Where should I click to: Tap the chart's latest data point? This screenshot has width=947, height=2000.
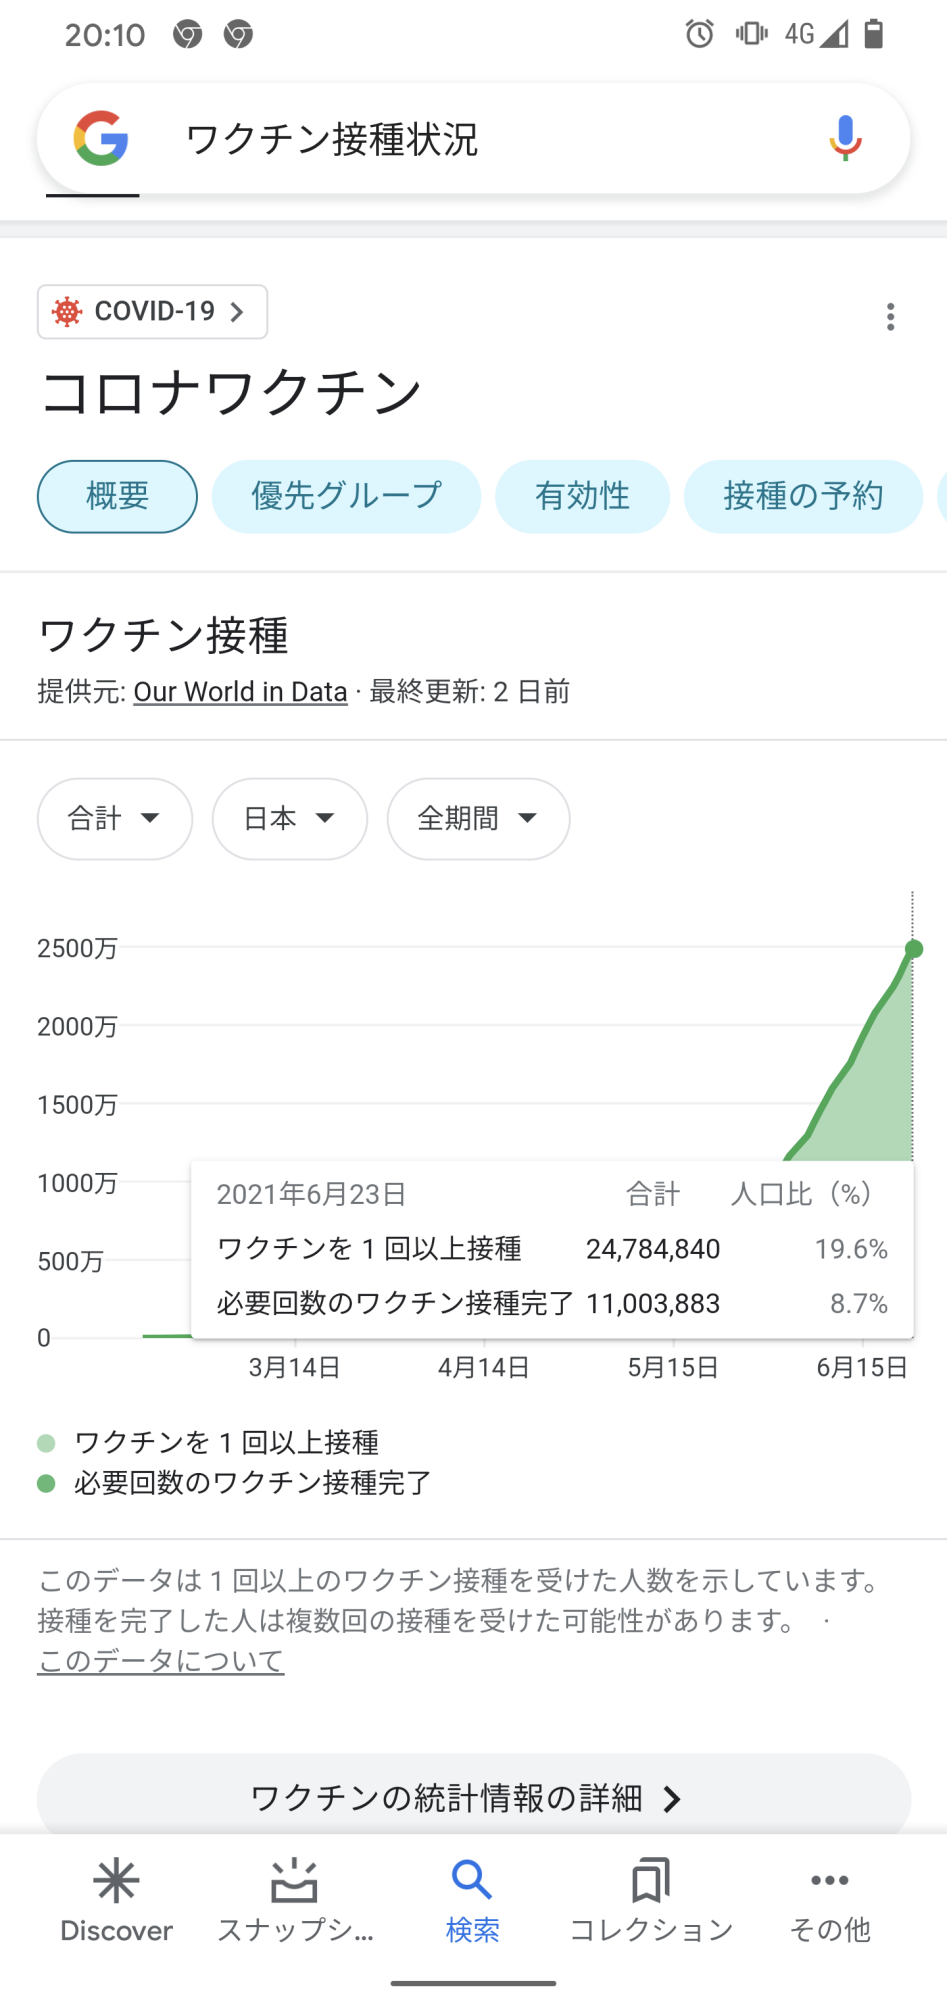913,949
